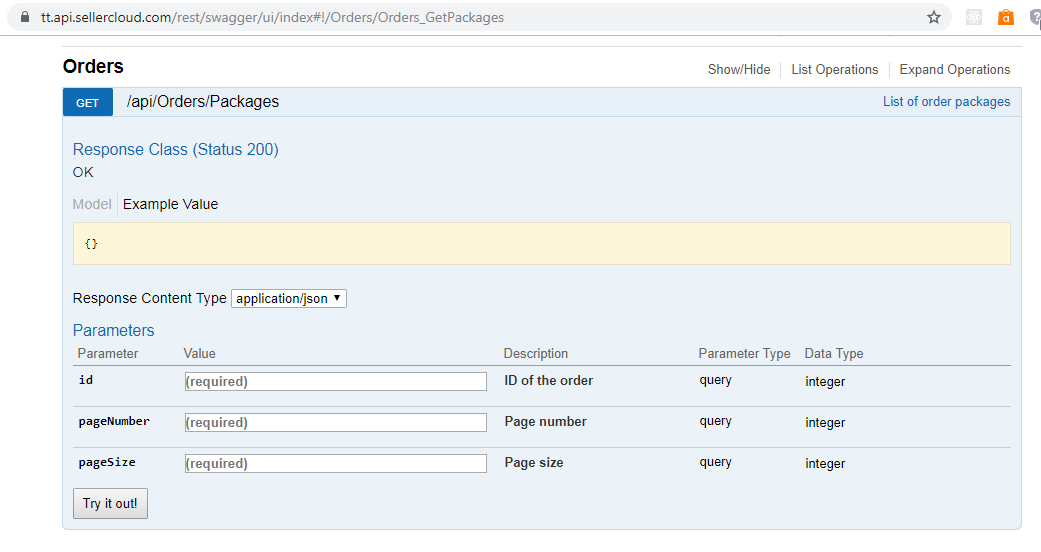This screenshot has height=552, width=1041.
Task: Click the 'pageSize' parameter name
Action: click(x=107, y=462)
